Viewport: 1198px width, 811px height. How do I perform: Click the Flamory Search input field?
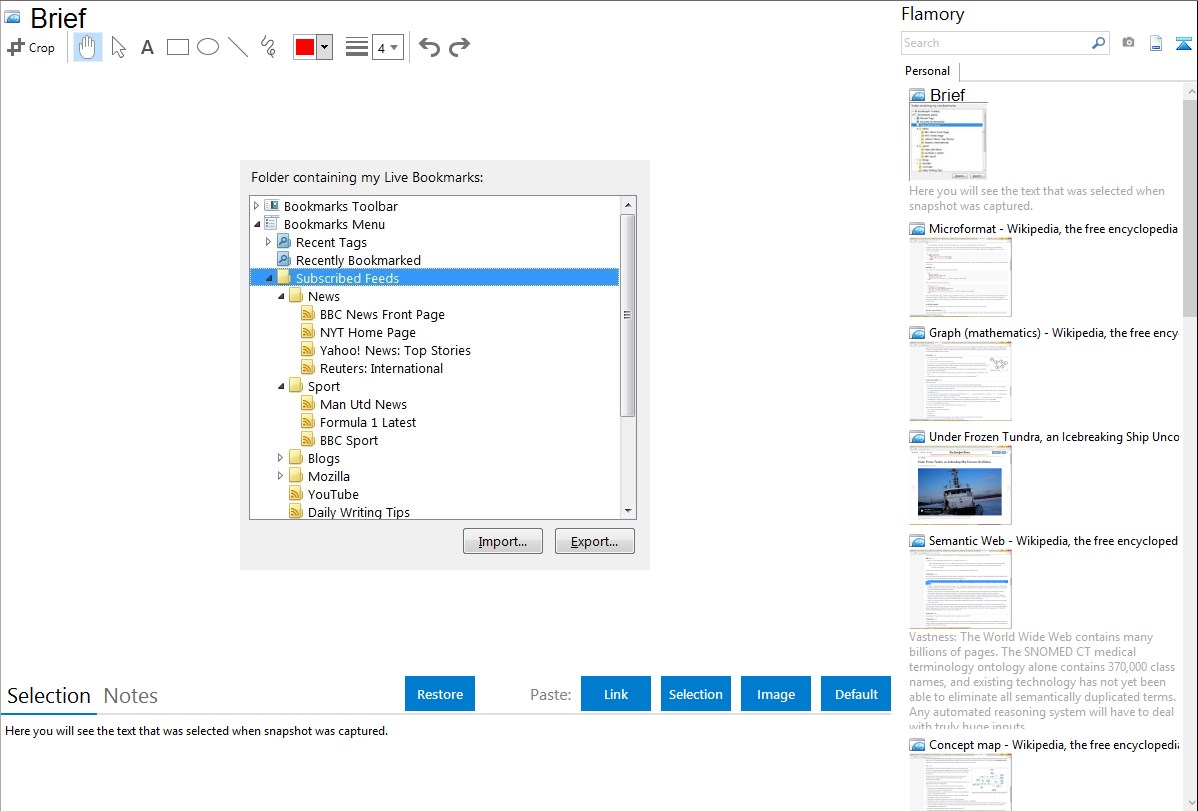(995, 43)
